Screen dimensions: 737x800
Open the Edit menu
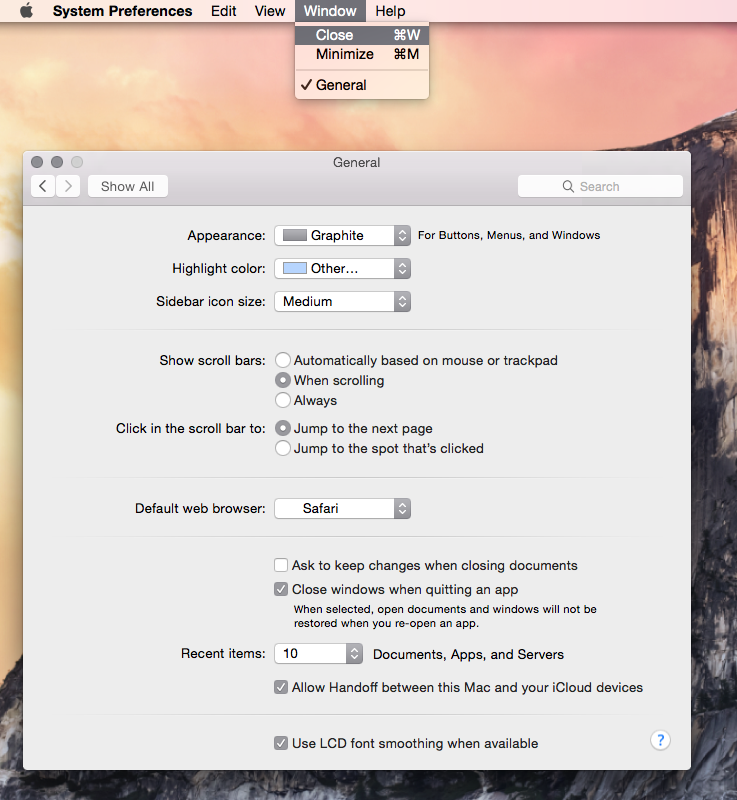click(x=223, y=11)
